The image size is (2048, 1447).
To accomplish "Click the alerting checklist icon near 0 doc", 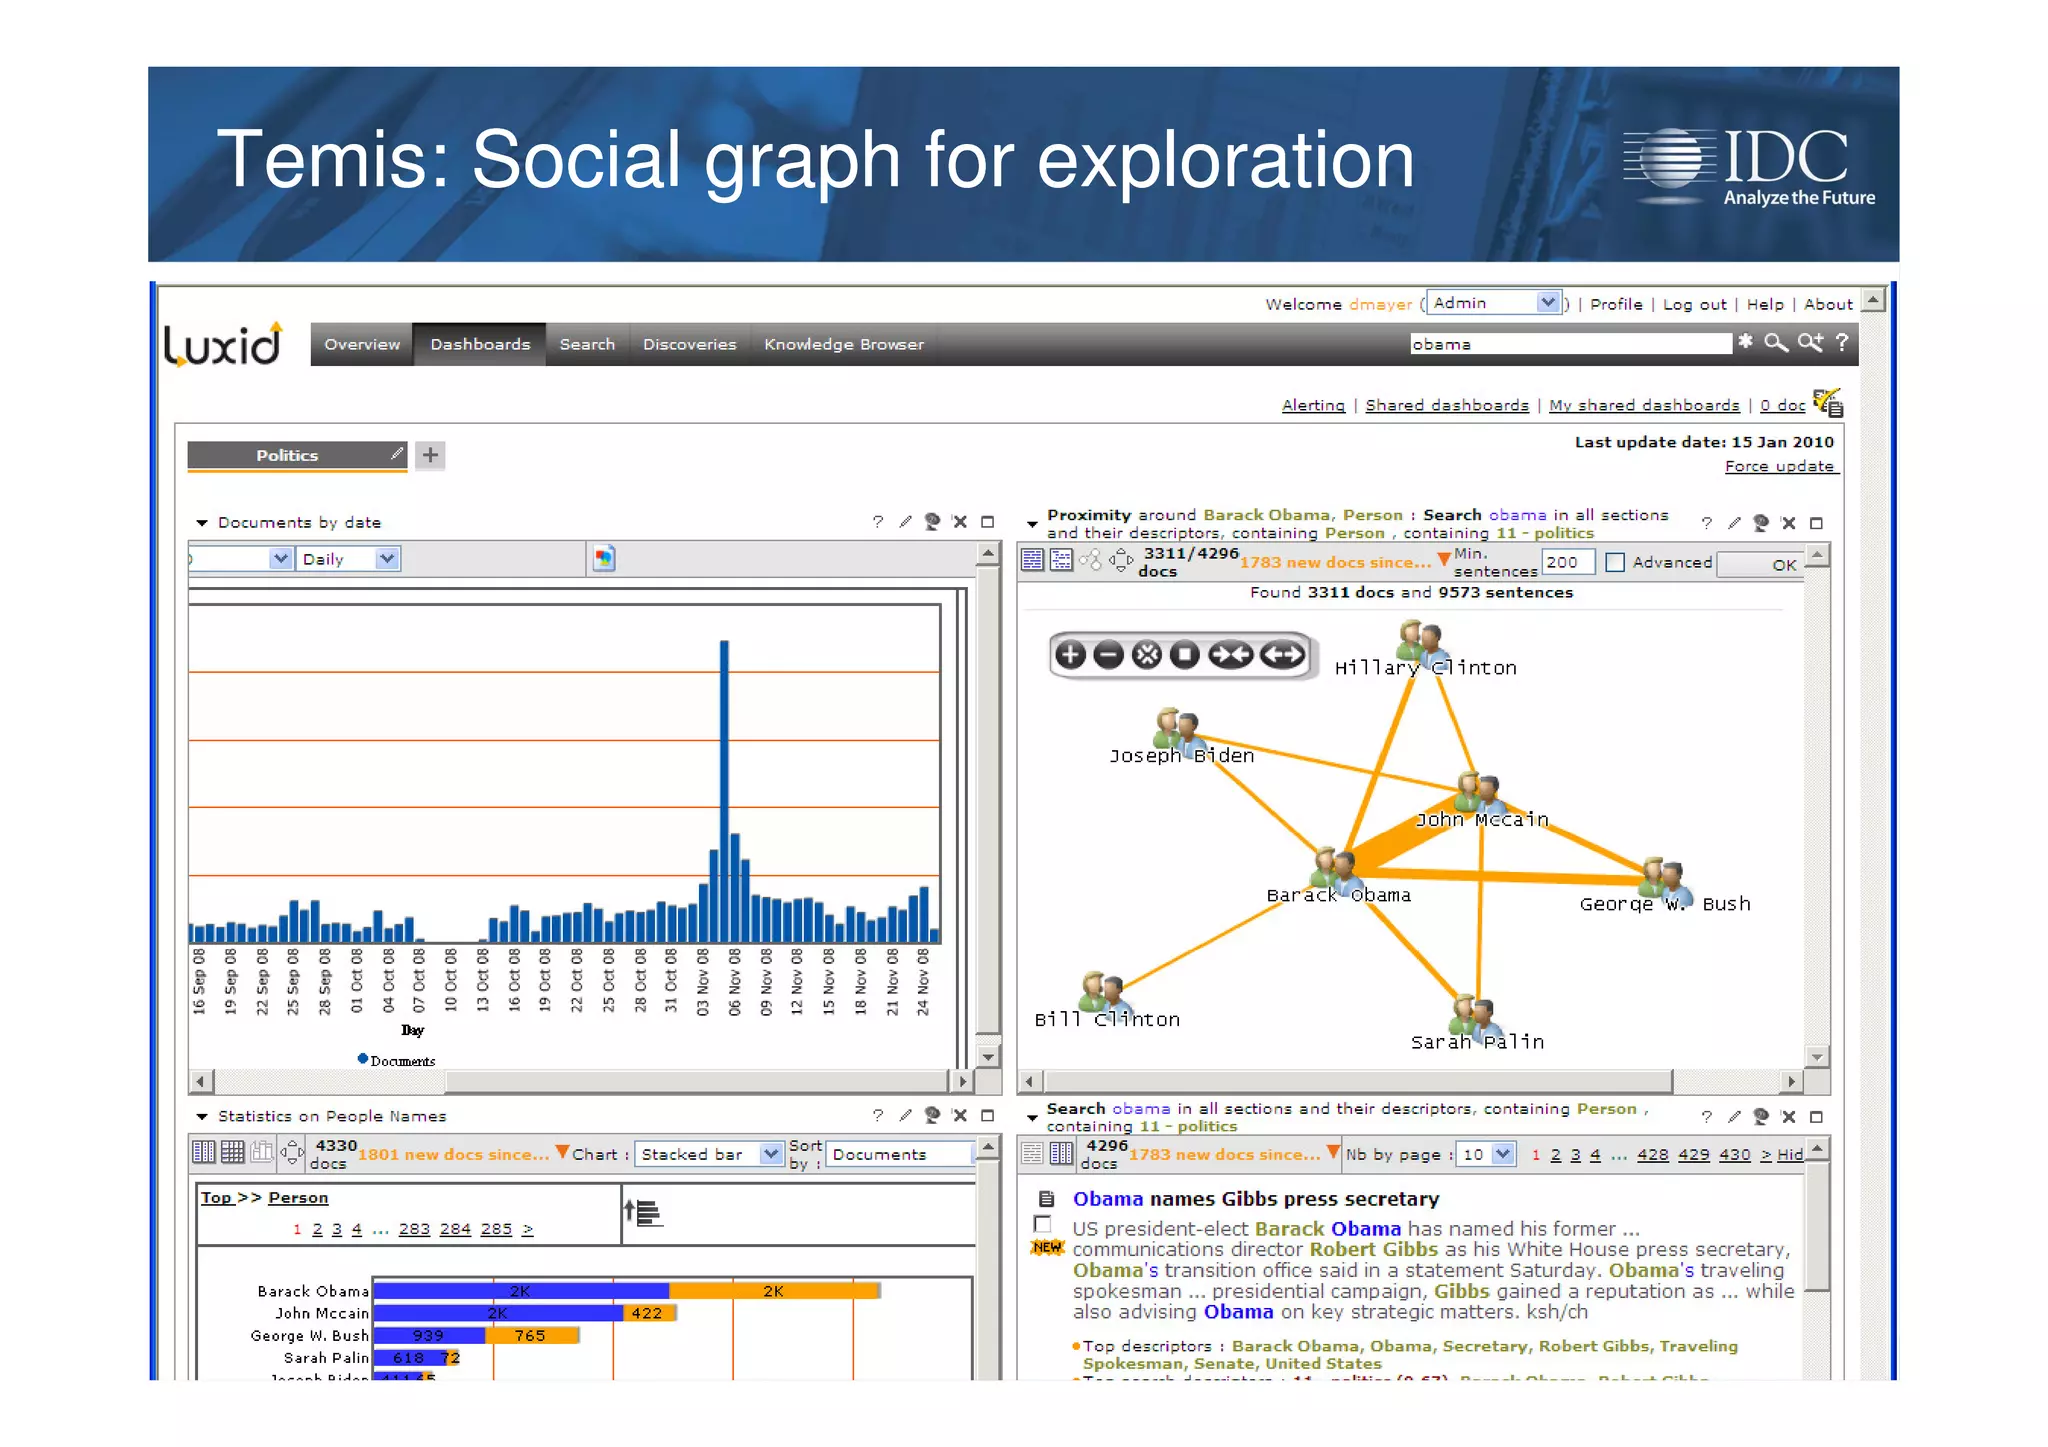I will pos(1828,402).
